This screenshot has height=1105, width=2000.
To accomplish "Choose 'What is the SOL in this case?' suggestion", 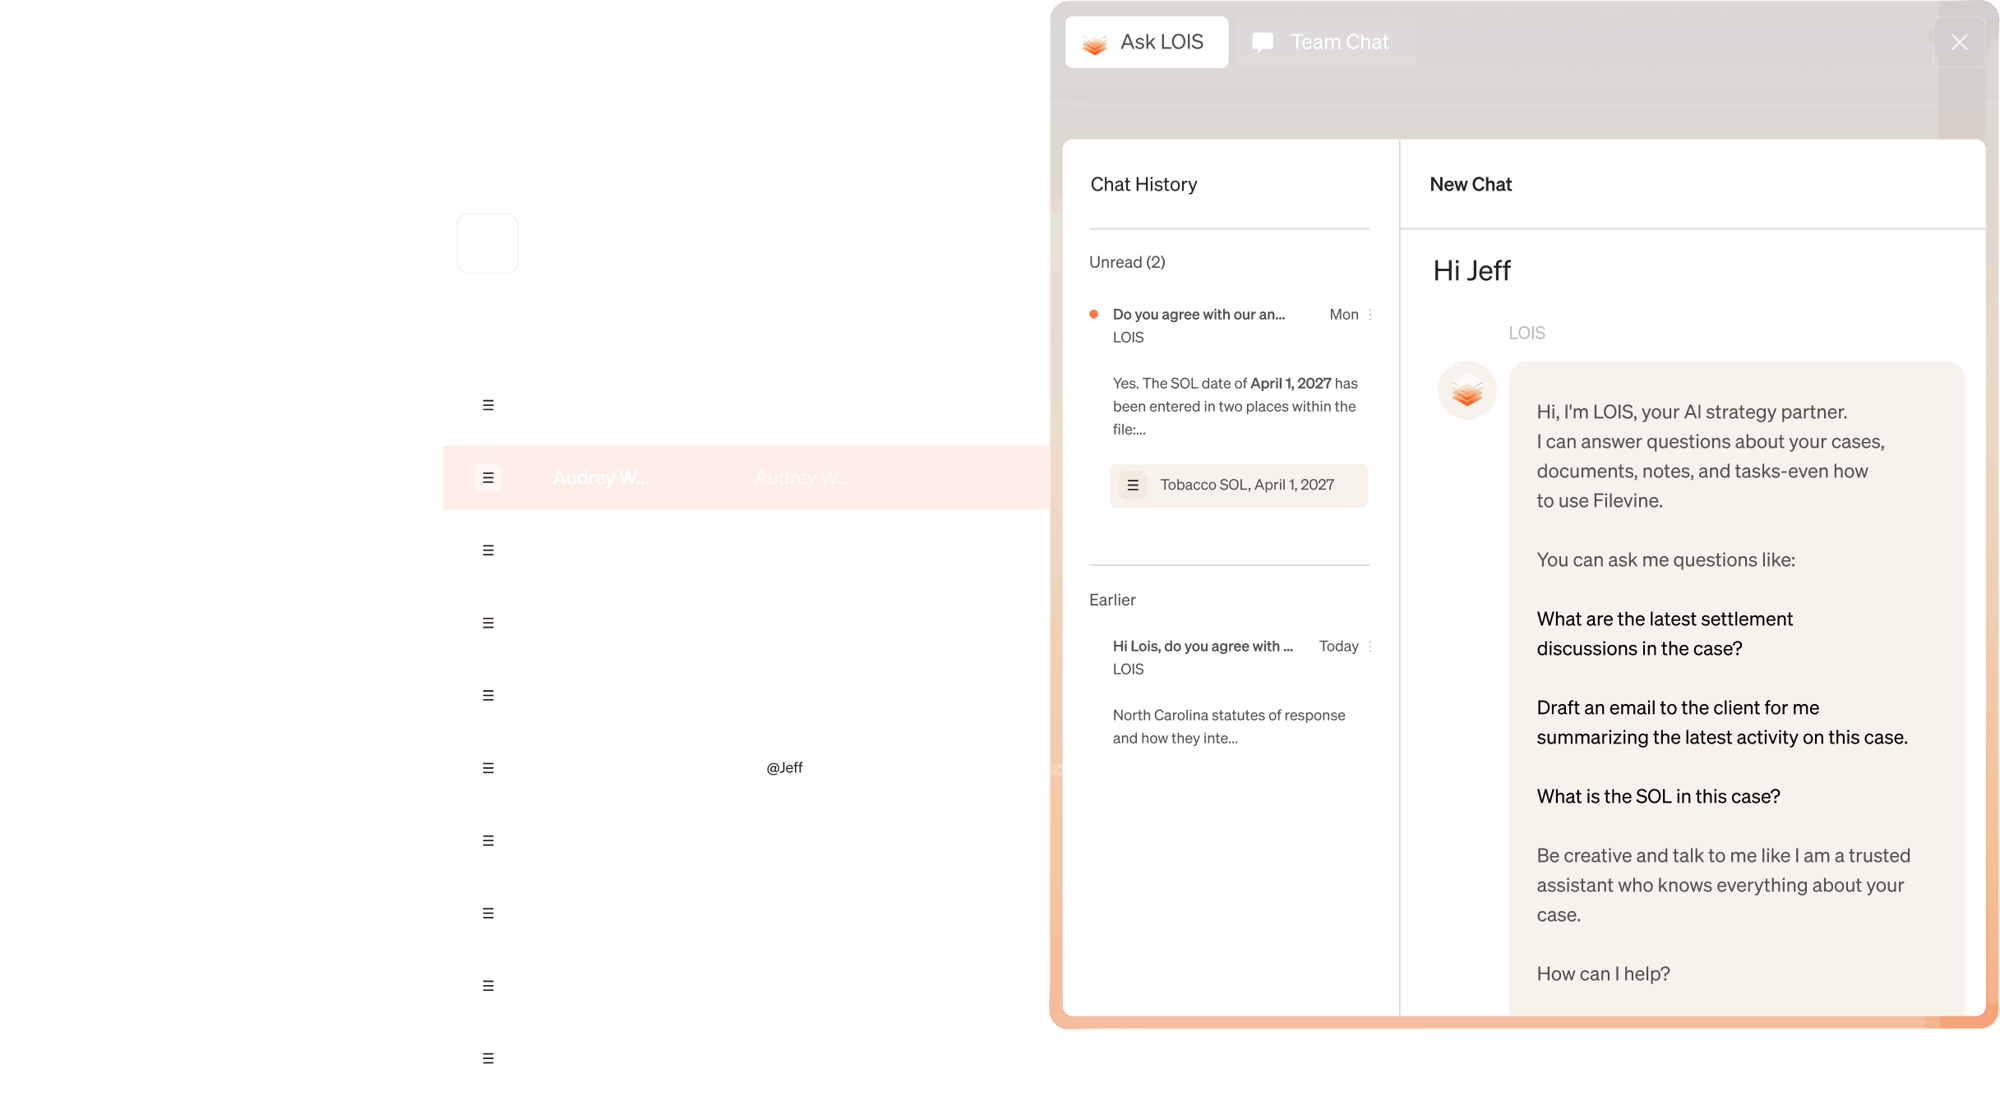I will pyautogui.click(x=1658, y=796).
